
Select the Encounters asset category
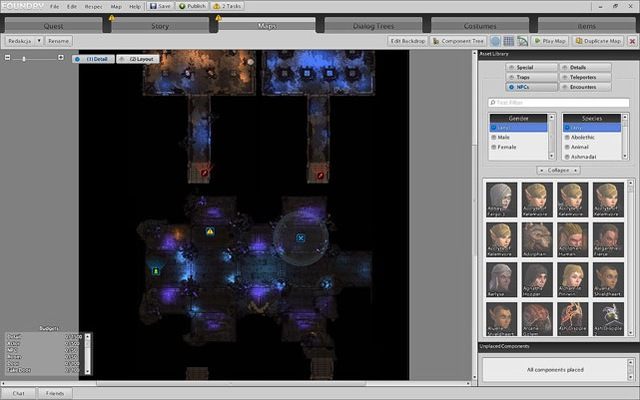click(585, 87)
